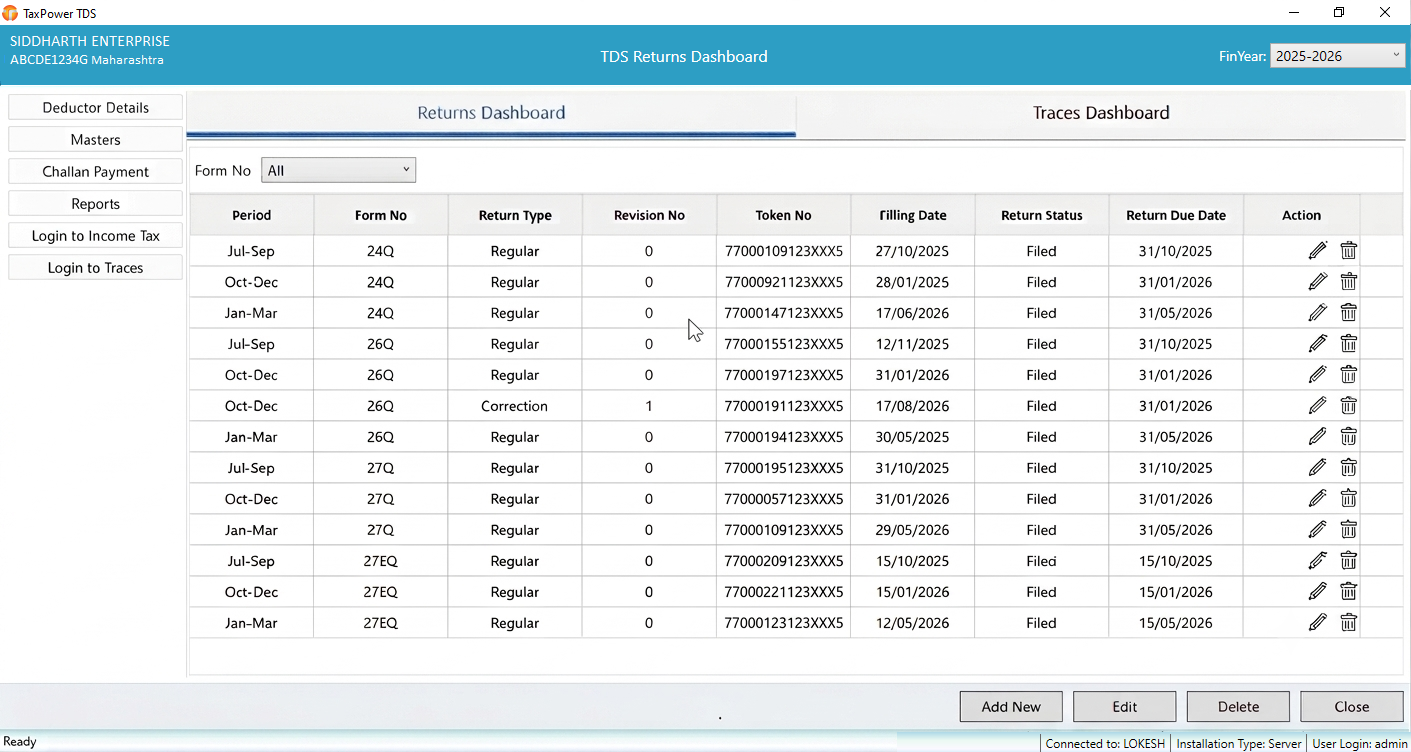Click the Return Type column header
Screen dimensions: 1411x752
click(x=515, y=215)
